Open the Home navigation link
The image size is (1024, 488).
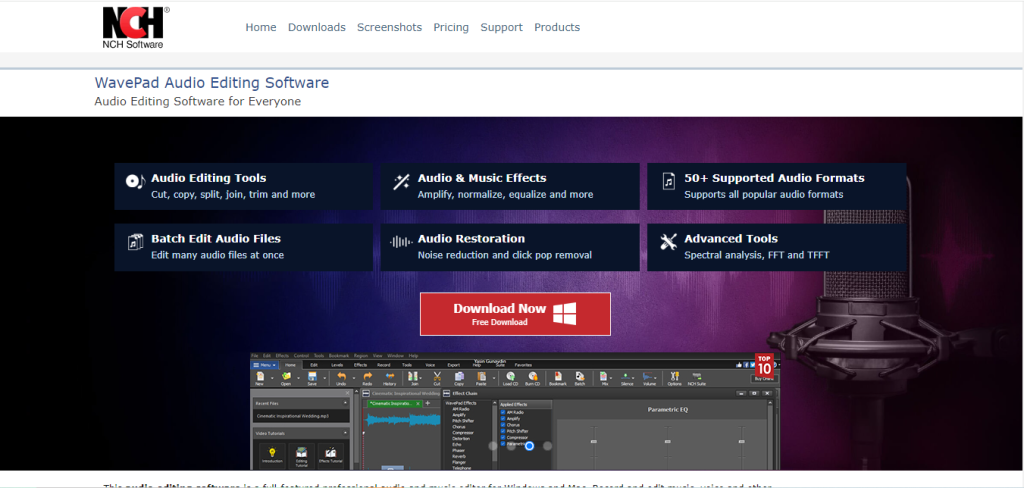click(x=261, y=27)
